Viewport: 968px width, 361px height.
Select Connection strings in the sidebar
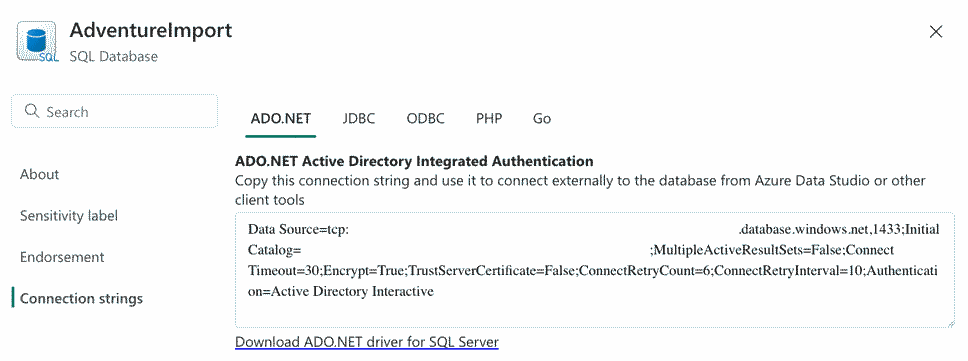tap(81, 299)
